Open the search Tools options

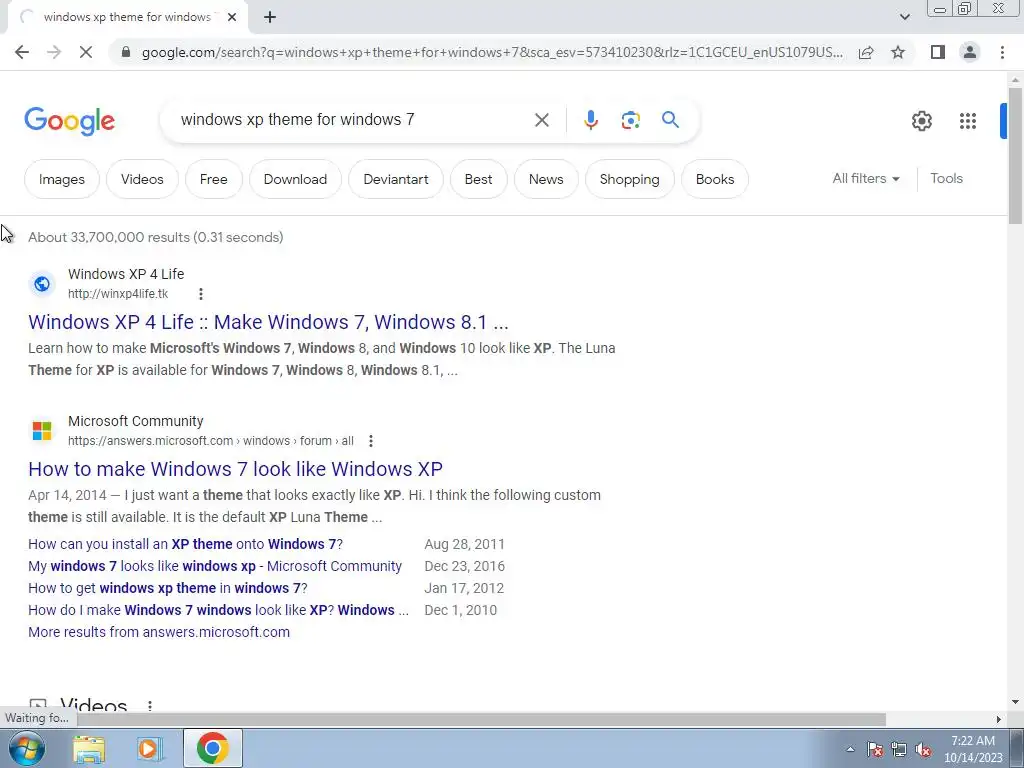coord(946,178)
